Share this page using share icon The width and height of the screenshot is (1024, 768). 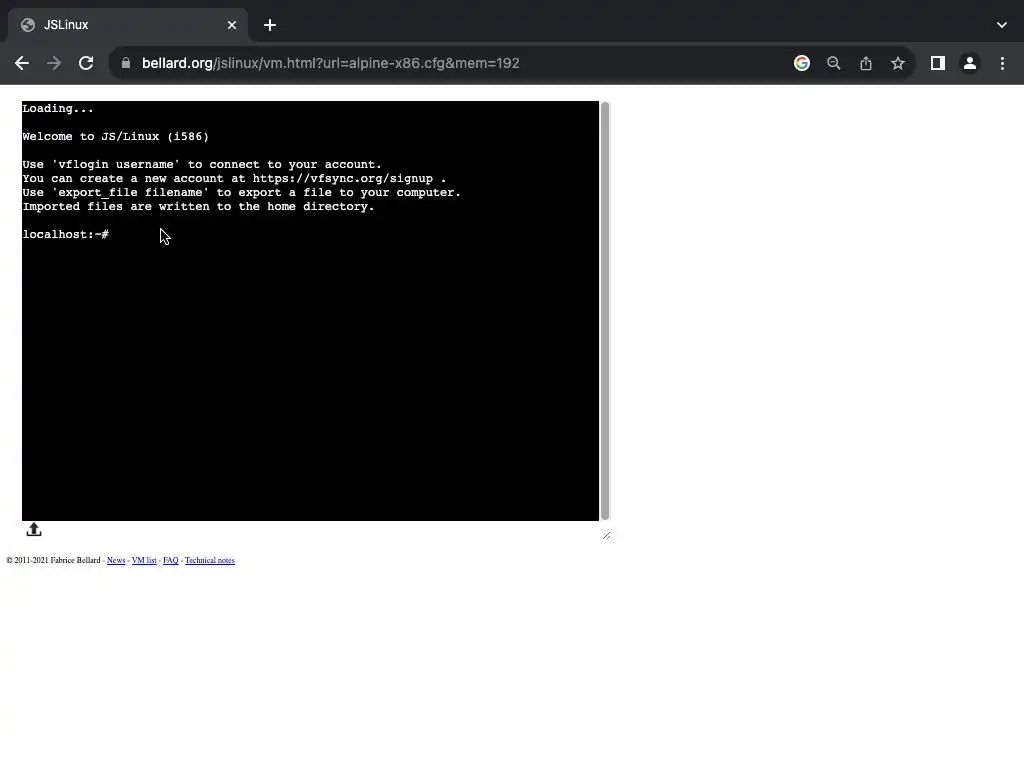pos(866,63)
